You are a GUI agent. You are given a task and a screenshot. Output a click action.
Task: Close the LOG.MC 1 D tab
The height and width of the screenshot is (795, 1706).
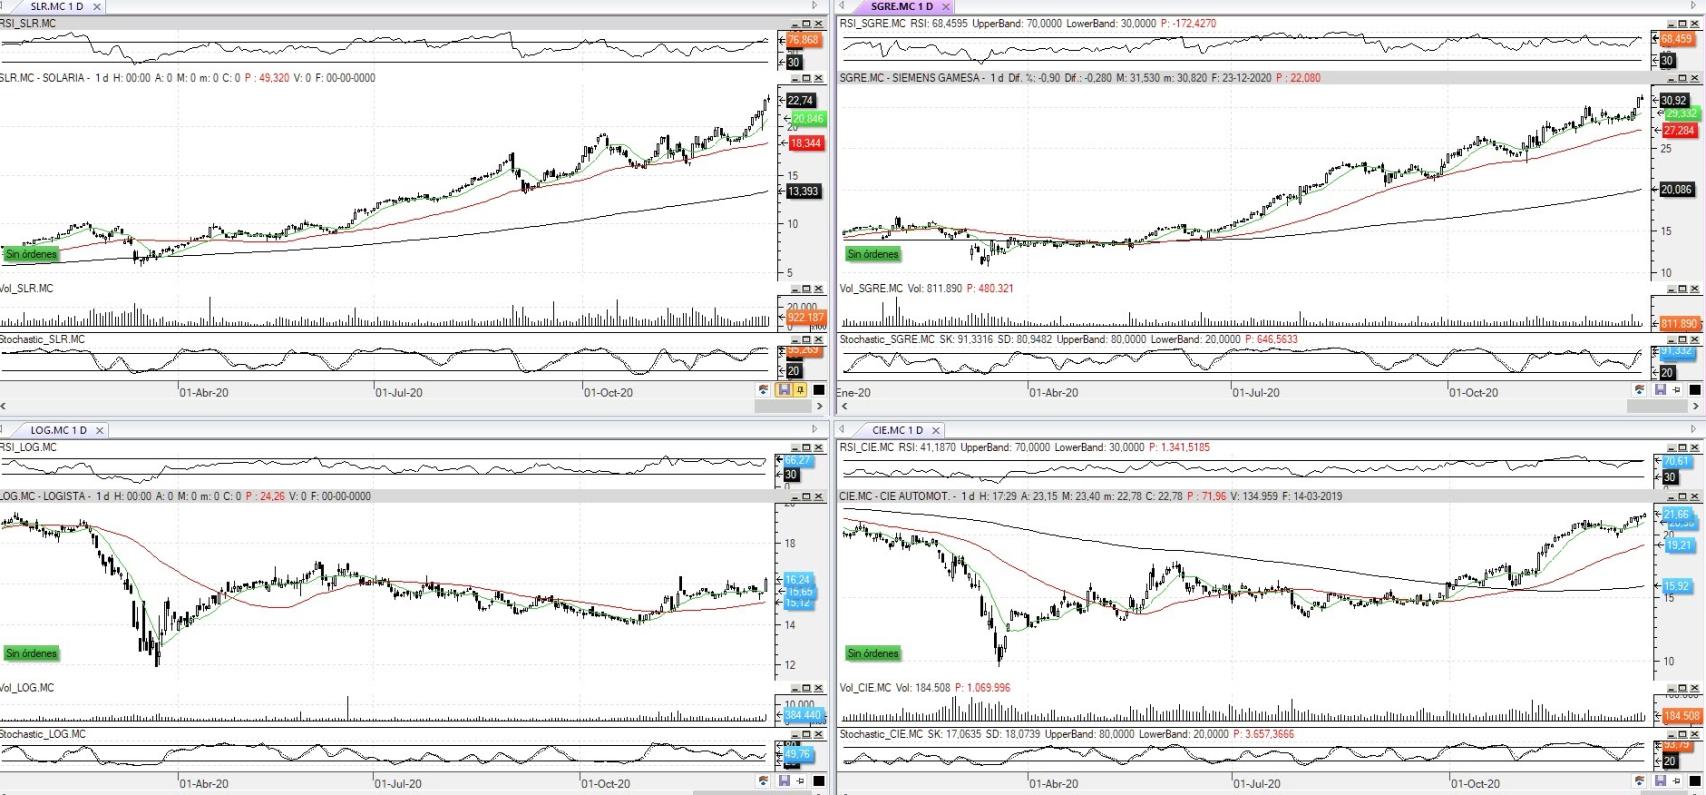point(100,431)
